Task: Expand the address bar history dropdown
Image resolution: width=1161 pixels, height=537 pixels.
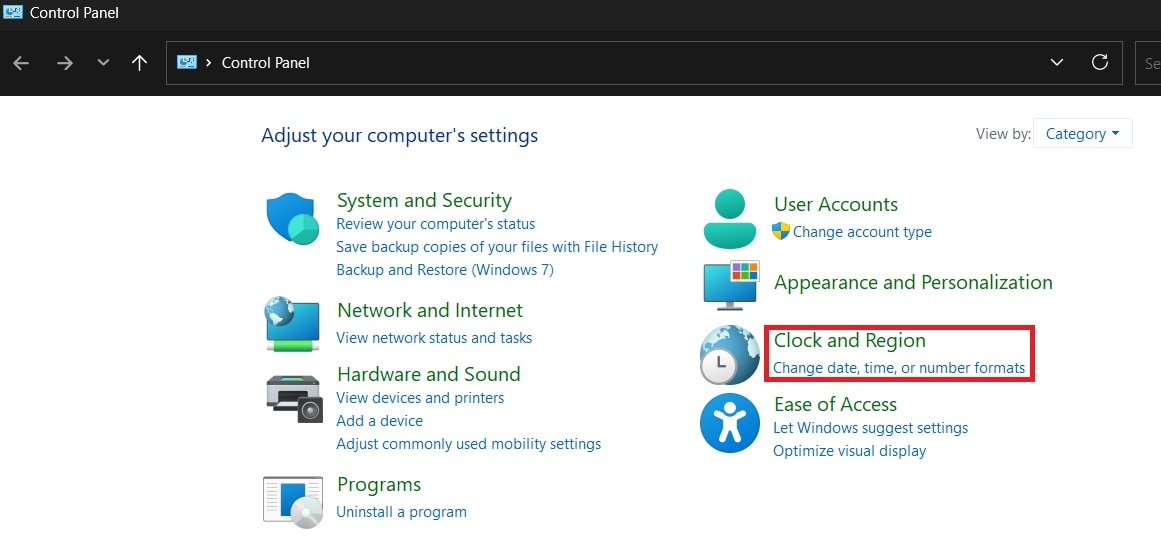Action: (x=1057, y=62)
